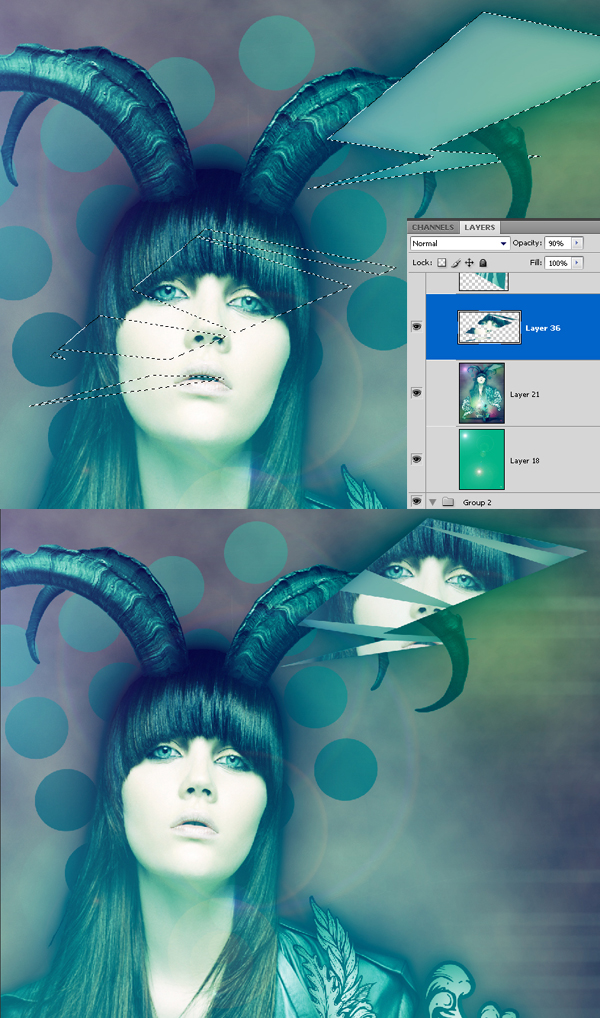Click the partially visible layer thumbnail above Layer 36

point(484,281)
